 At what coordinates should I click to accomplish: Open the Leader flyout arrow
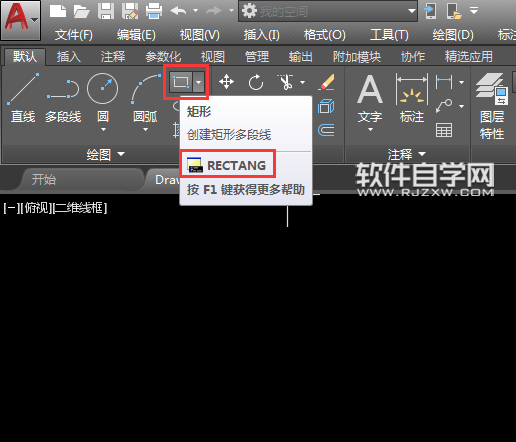(461, 107)
